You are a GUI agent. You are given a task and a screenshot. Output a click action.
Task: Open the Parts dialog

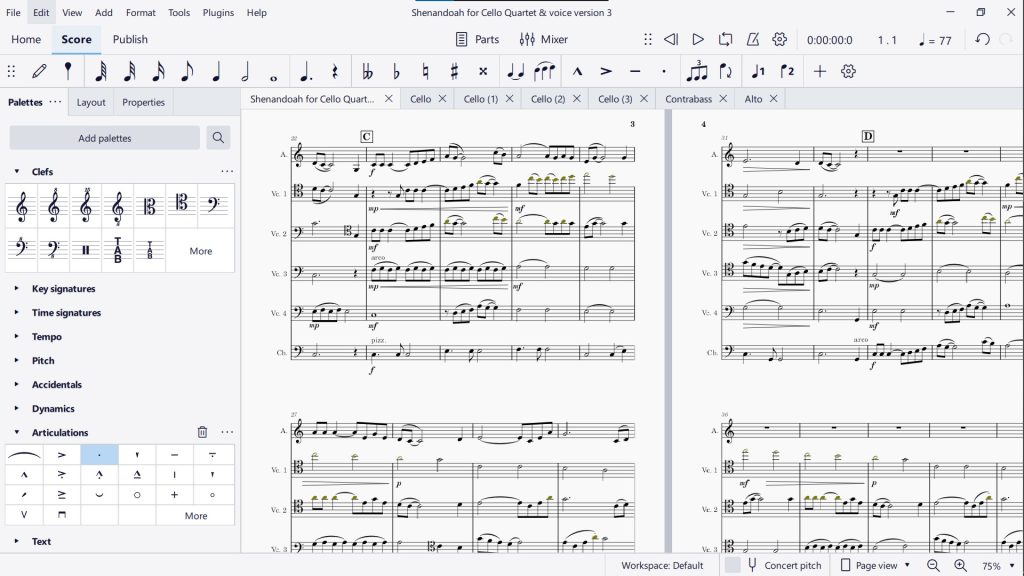click(x=477, y=40)
